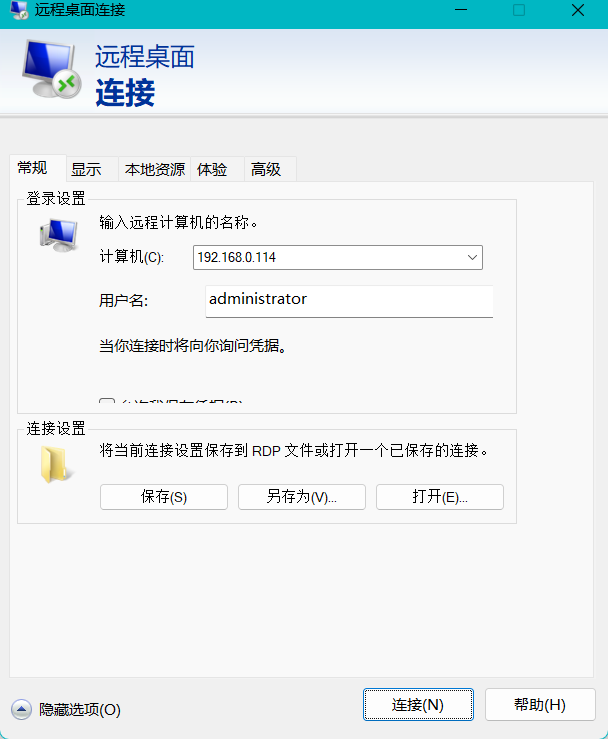This screenshot has width=608, height=739.
Task: Collapse options via the 隐藏选项 arrow icon
Action: pyautogui.click(x=22, y=709)
